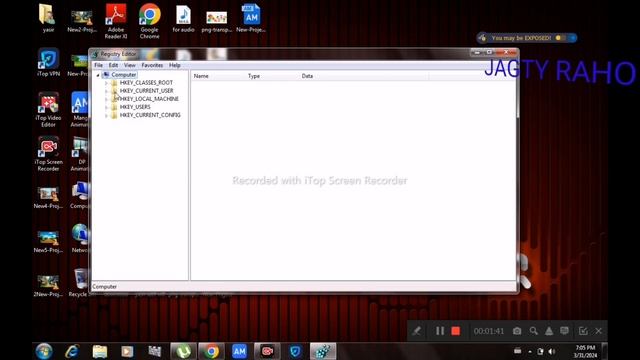Open the Help menu in Registry Editor
Screen dimensions: 640x360
[174, 65]
